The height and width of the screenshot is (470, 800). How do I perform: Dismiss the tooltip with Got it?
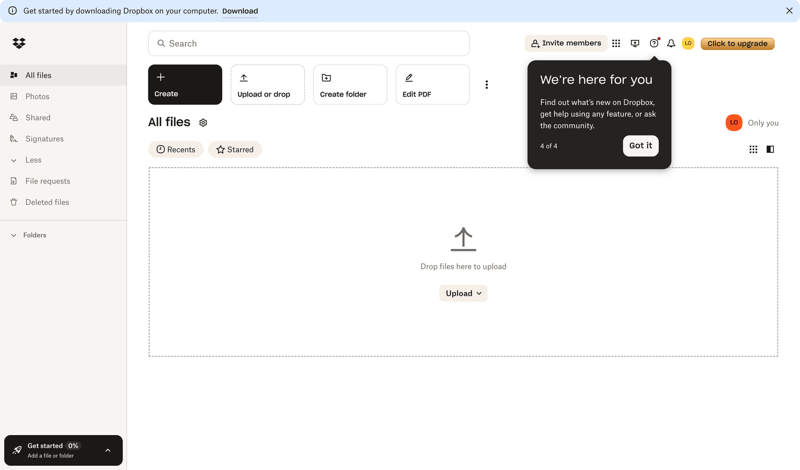640,145
